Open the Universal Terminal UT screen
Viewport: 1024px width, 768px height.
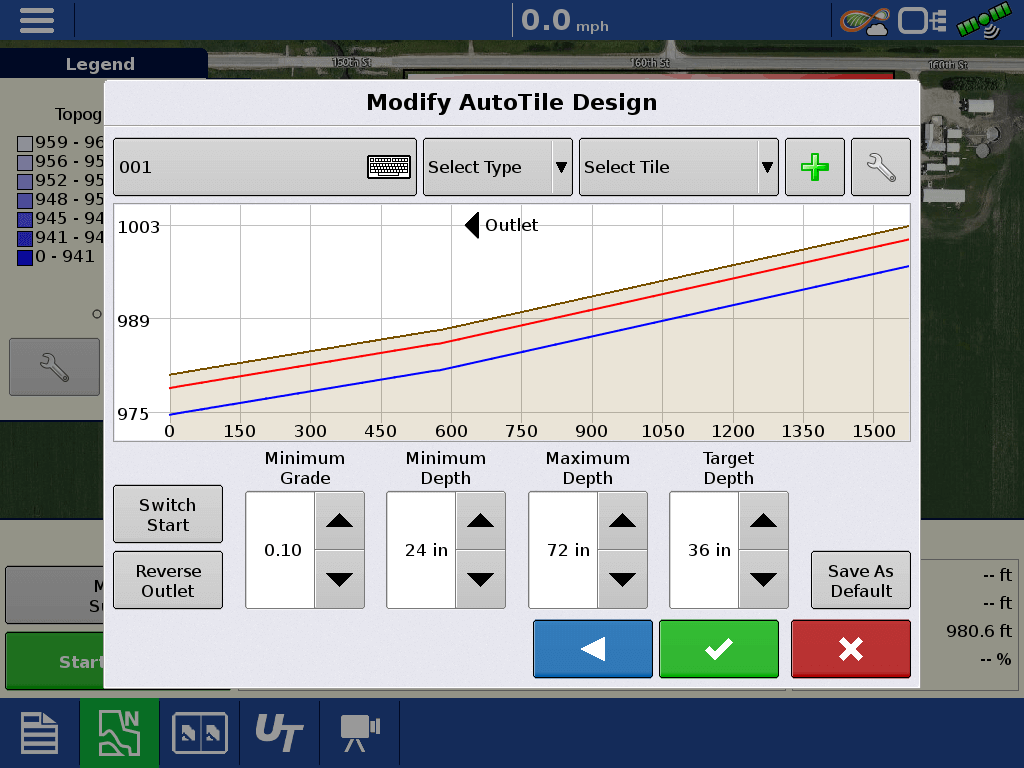coord(279,732)
